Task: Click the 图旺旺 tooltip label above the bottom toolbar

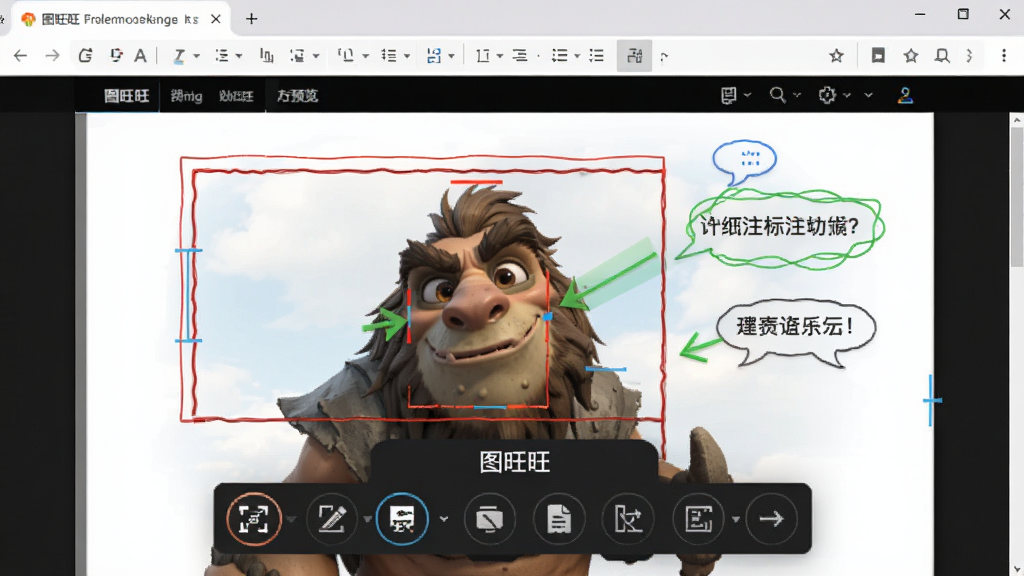Action: [515, 462]
